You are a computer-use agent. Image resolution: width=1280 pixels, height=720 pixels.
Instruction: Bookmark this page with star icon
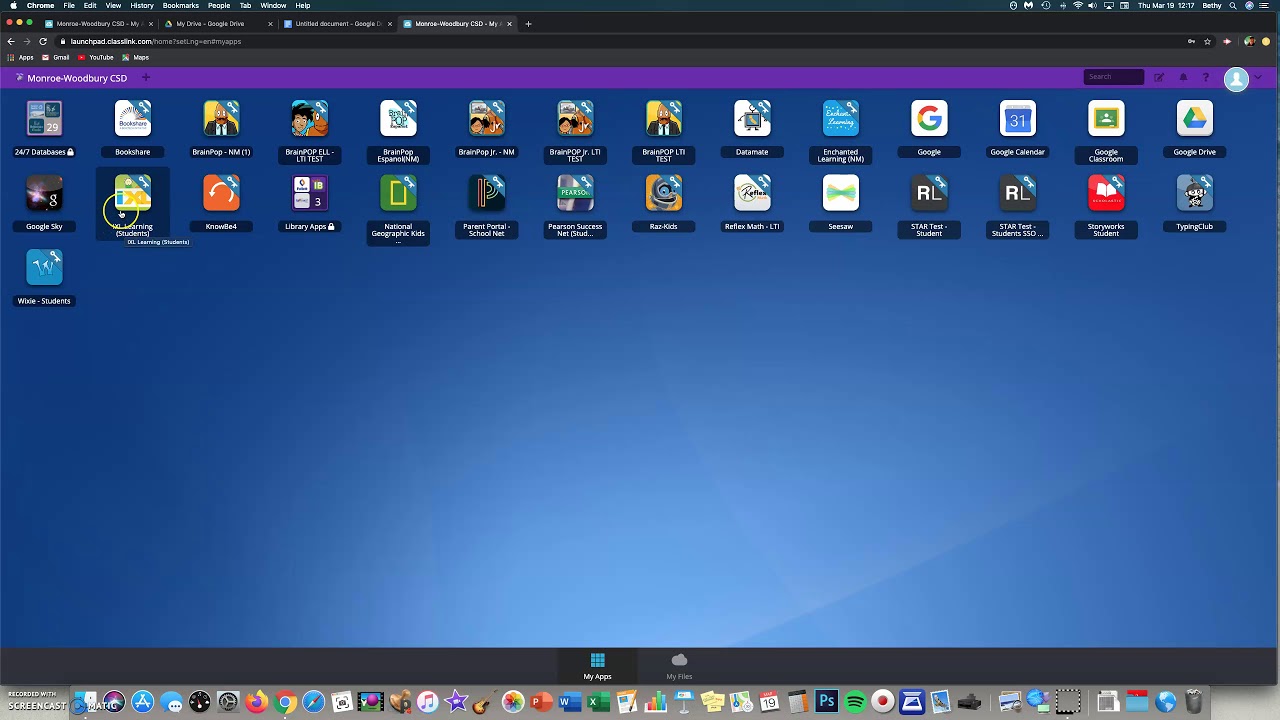pos(1207,41)
